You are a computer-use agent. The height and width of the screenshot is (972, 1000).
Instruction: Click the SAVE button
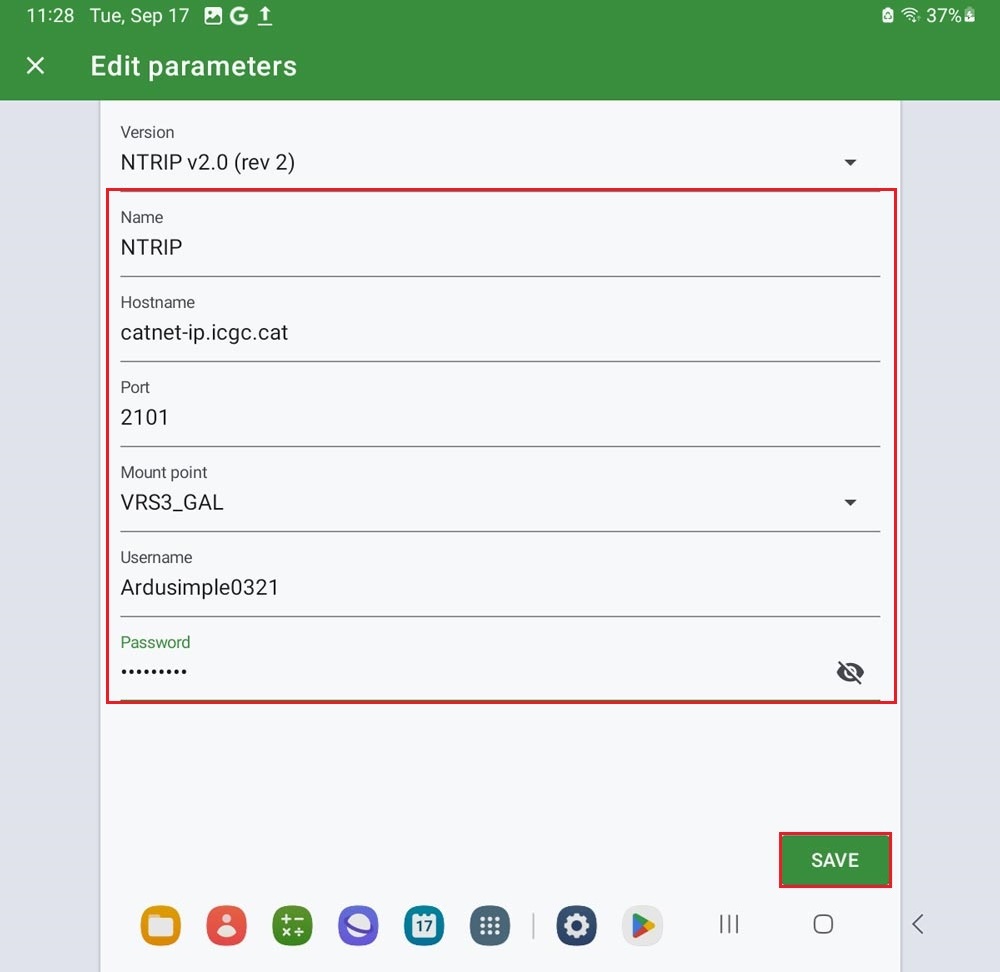click(835, 860)
